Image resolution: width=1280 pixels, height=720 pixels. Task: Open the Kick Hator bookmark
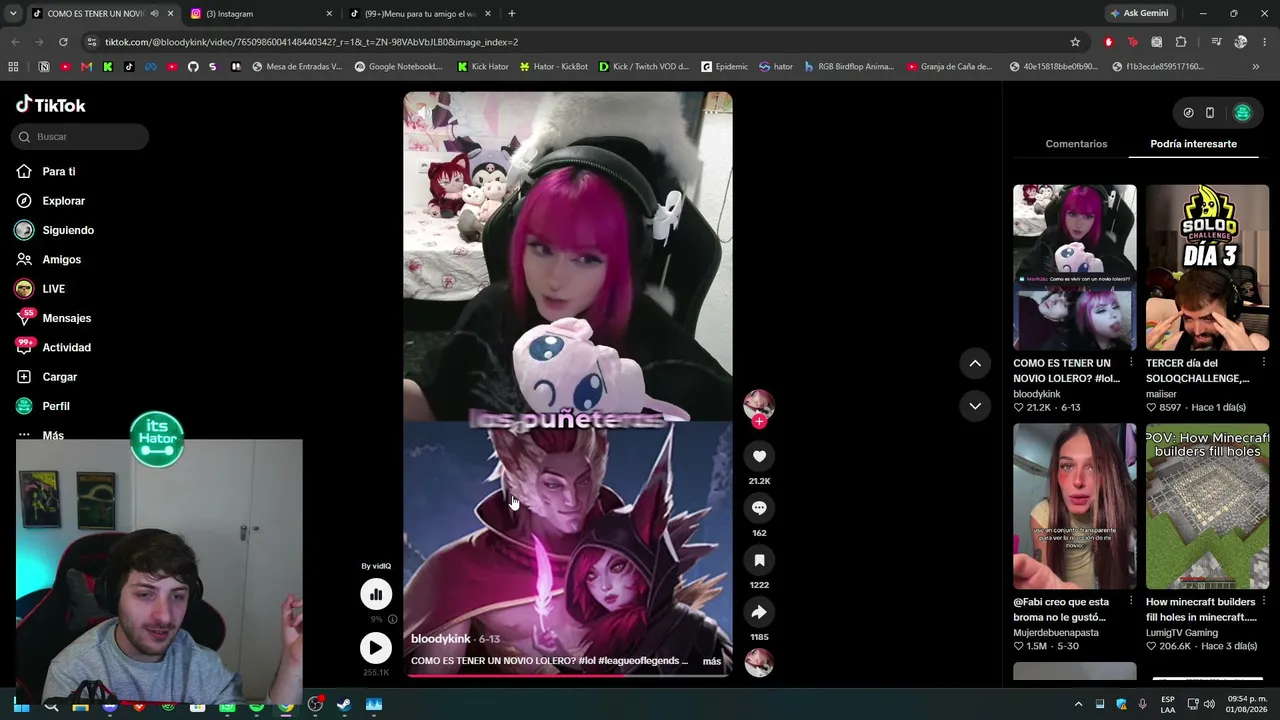483,67
